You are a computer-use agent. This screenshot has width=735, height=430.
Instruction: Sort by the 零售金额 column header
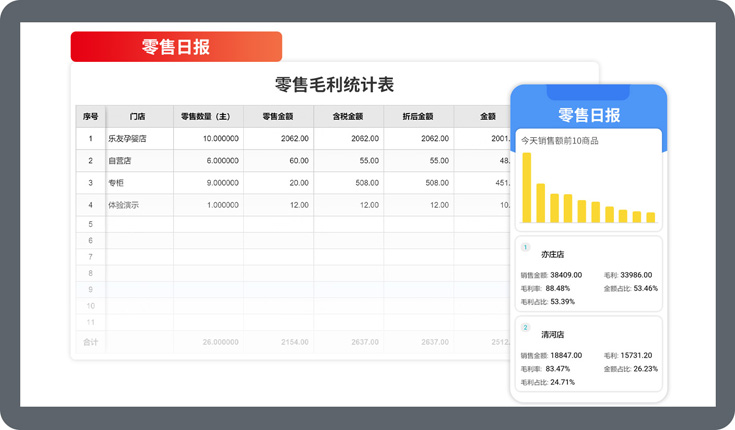(278, 116)
